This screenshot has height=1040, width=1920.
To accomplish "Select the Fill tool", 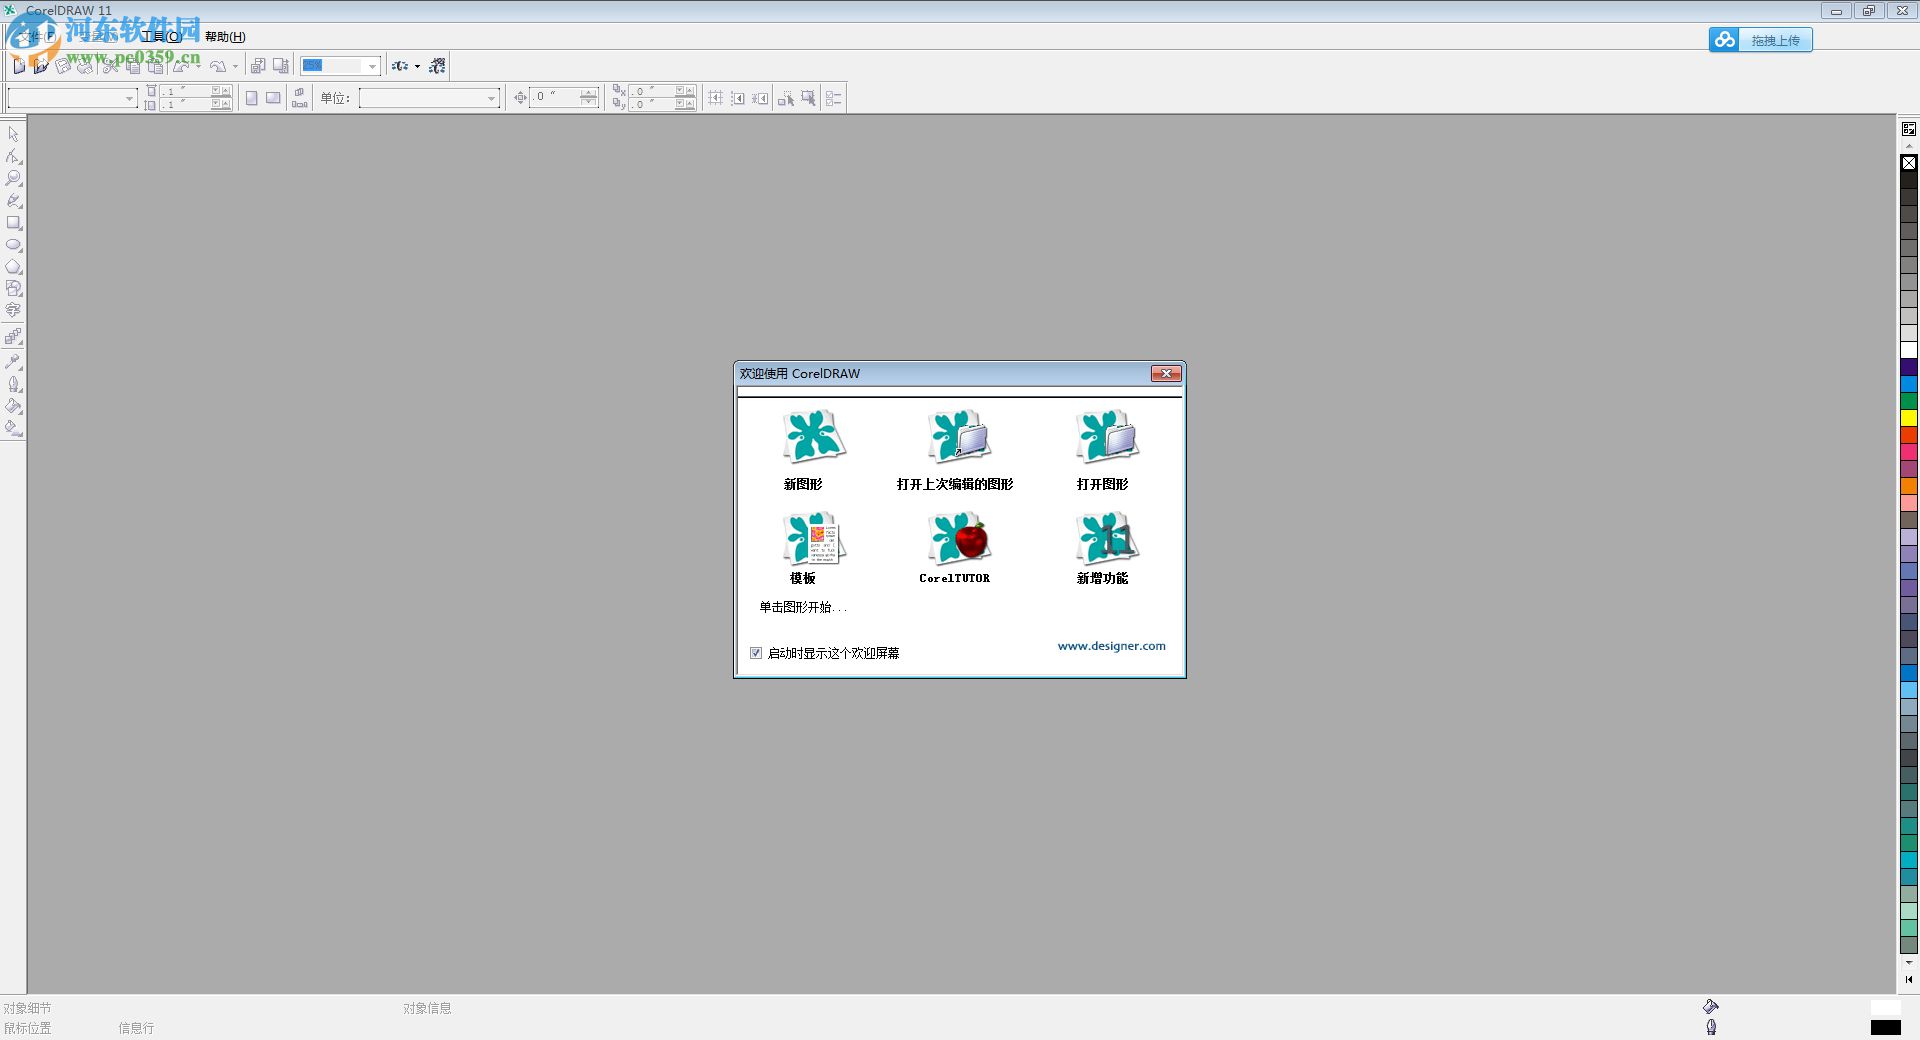I will pyautogui.click(x=13, y=406).
